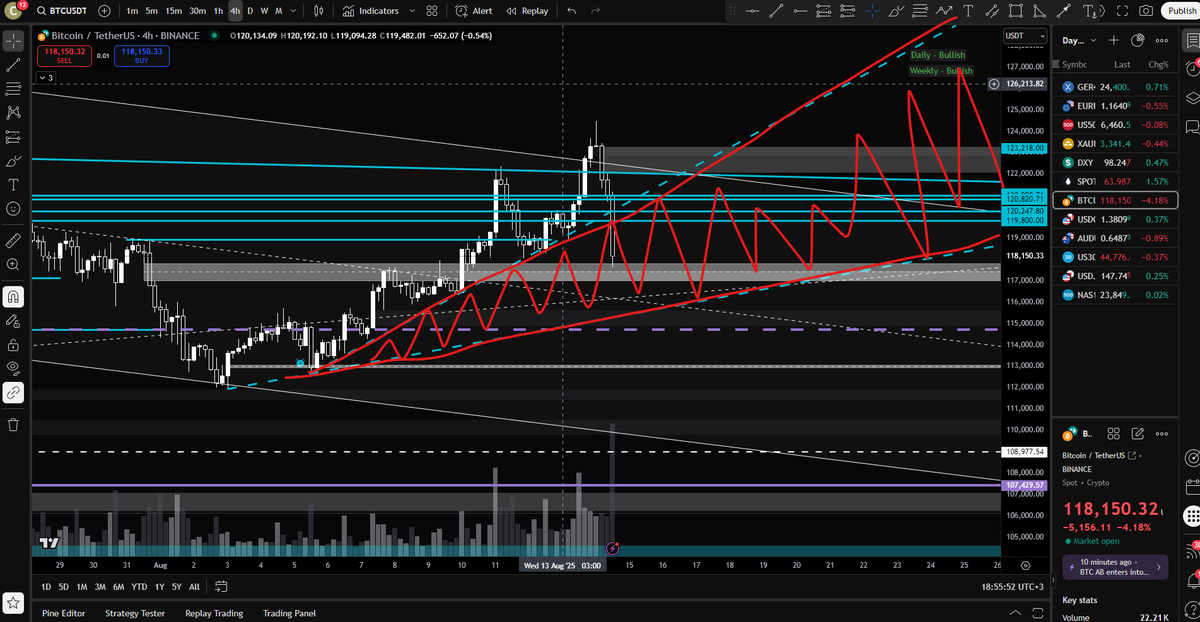Open watchlist advanced view pie icon

(x=1138, y=41)
